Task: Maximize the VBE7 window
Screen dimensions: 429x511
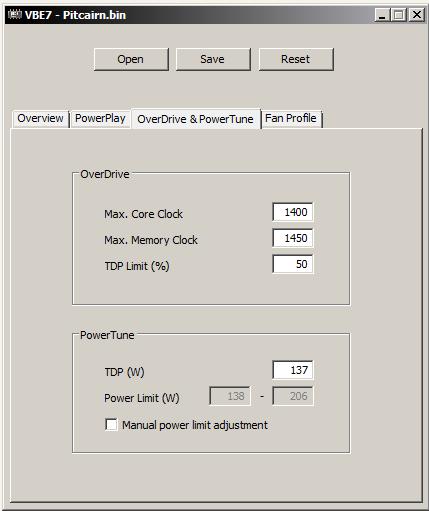Action: tap(399, 15)
